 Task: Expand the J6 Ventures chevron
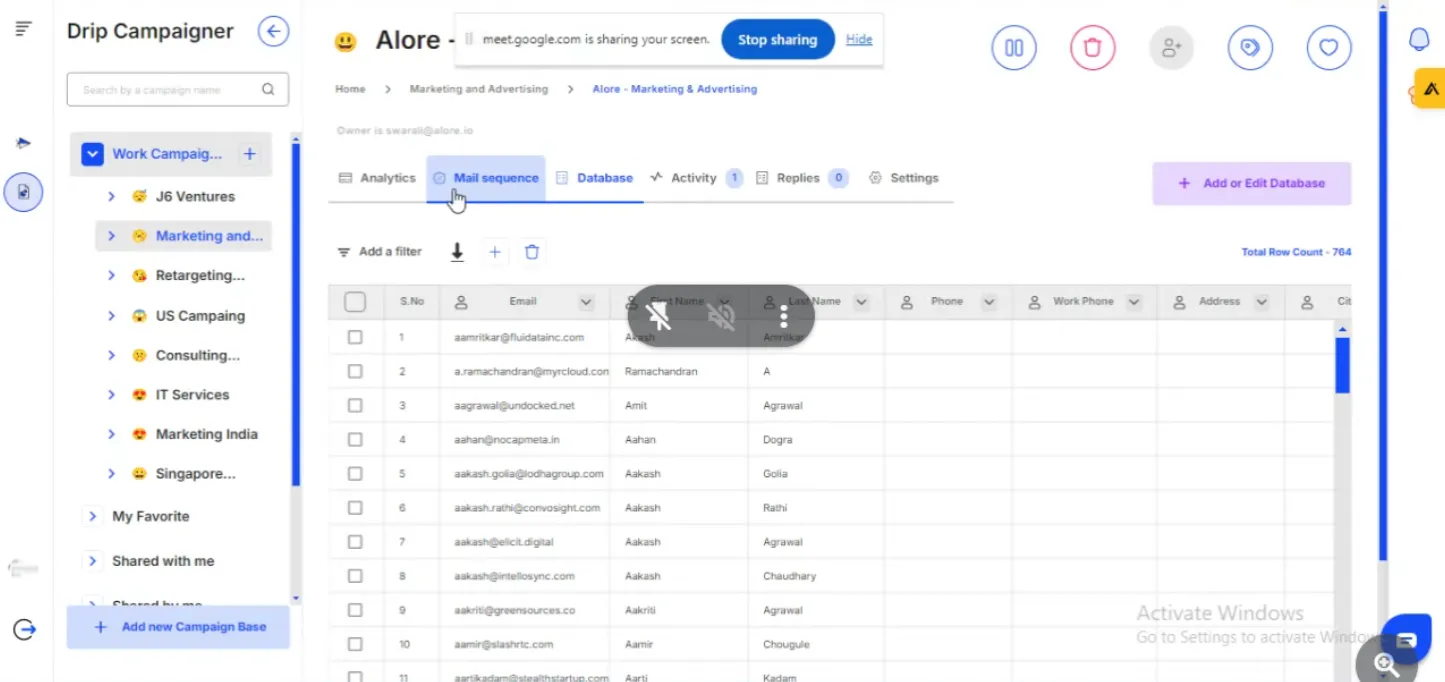[x=111, y=197]
